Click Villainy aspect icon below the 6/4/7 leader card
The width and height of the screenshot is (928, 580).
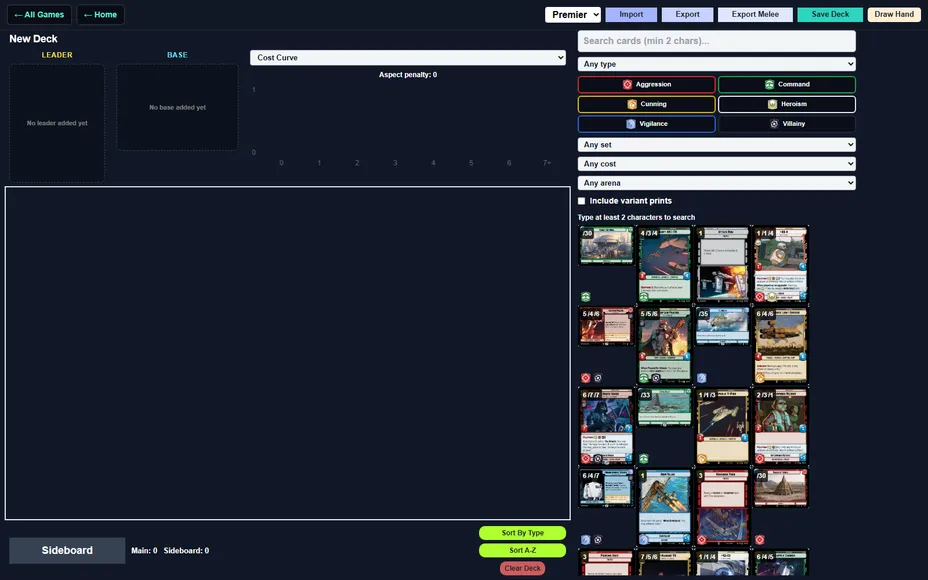pos(598,540)
